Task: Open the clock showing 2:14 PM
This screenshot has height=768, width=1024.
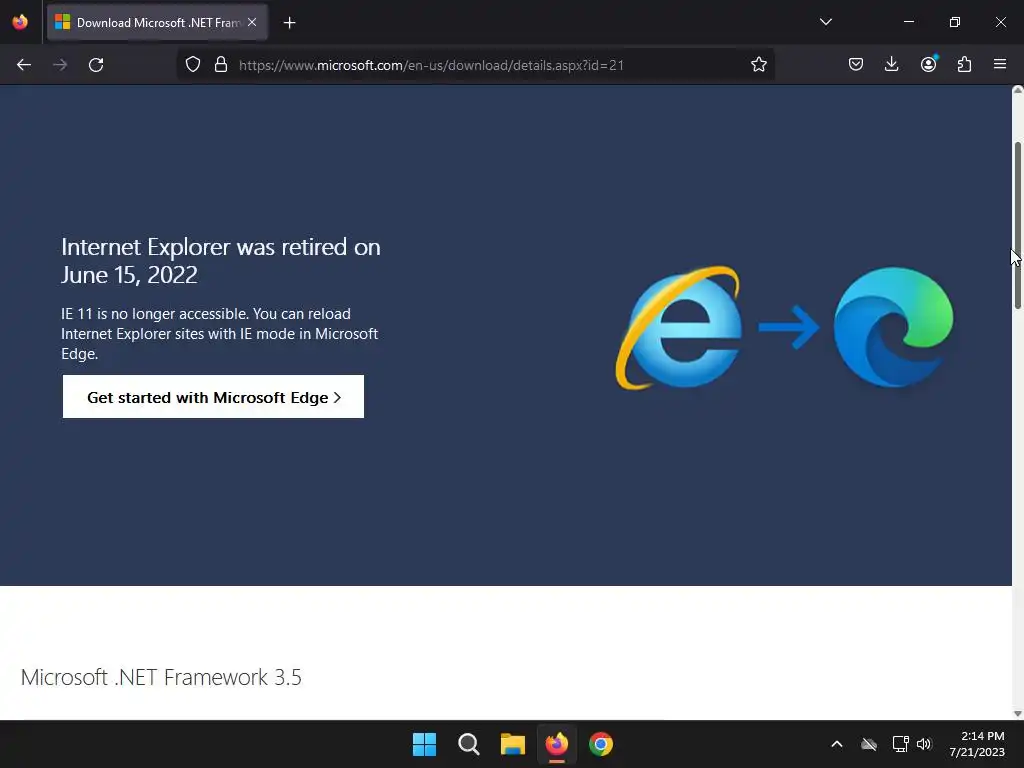Action: [x=976, y=744]
